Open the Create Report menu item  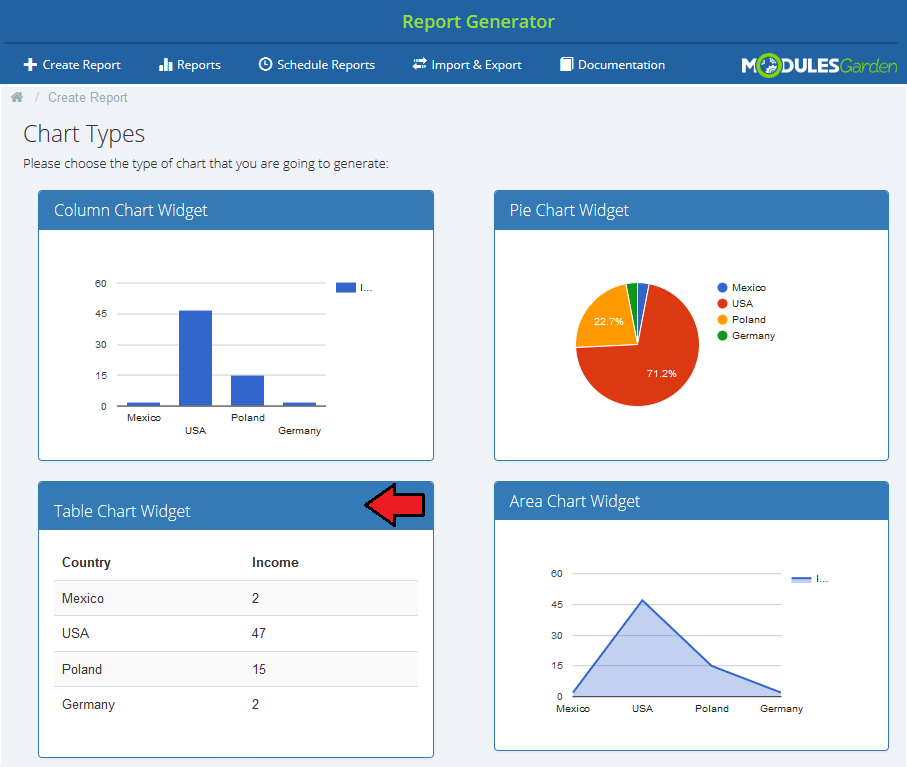[72, 65]
